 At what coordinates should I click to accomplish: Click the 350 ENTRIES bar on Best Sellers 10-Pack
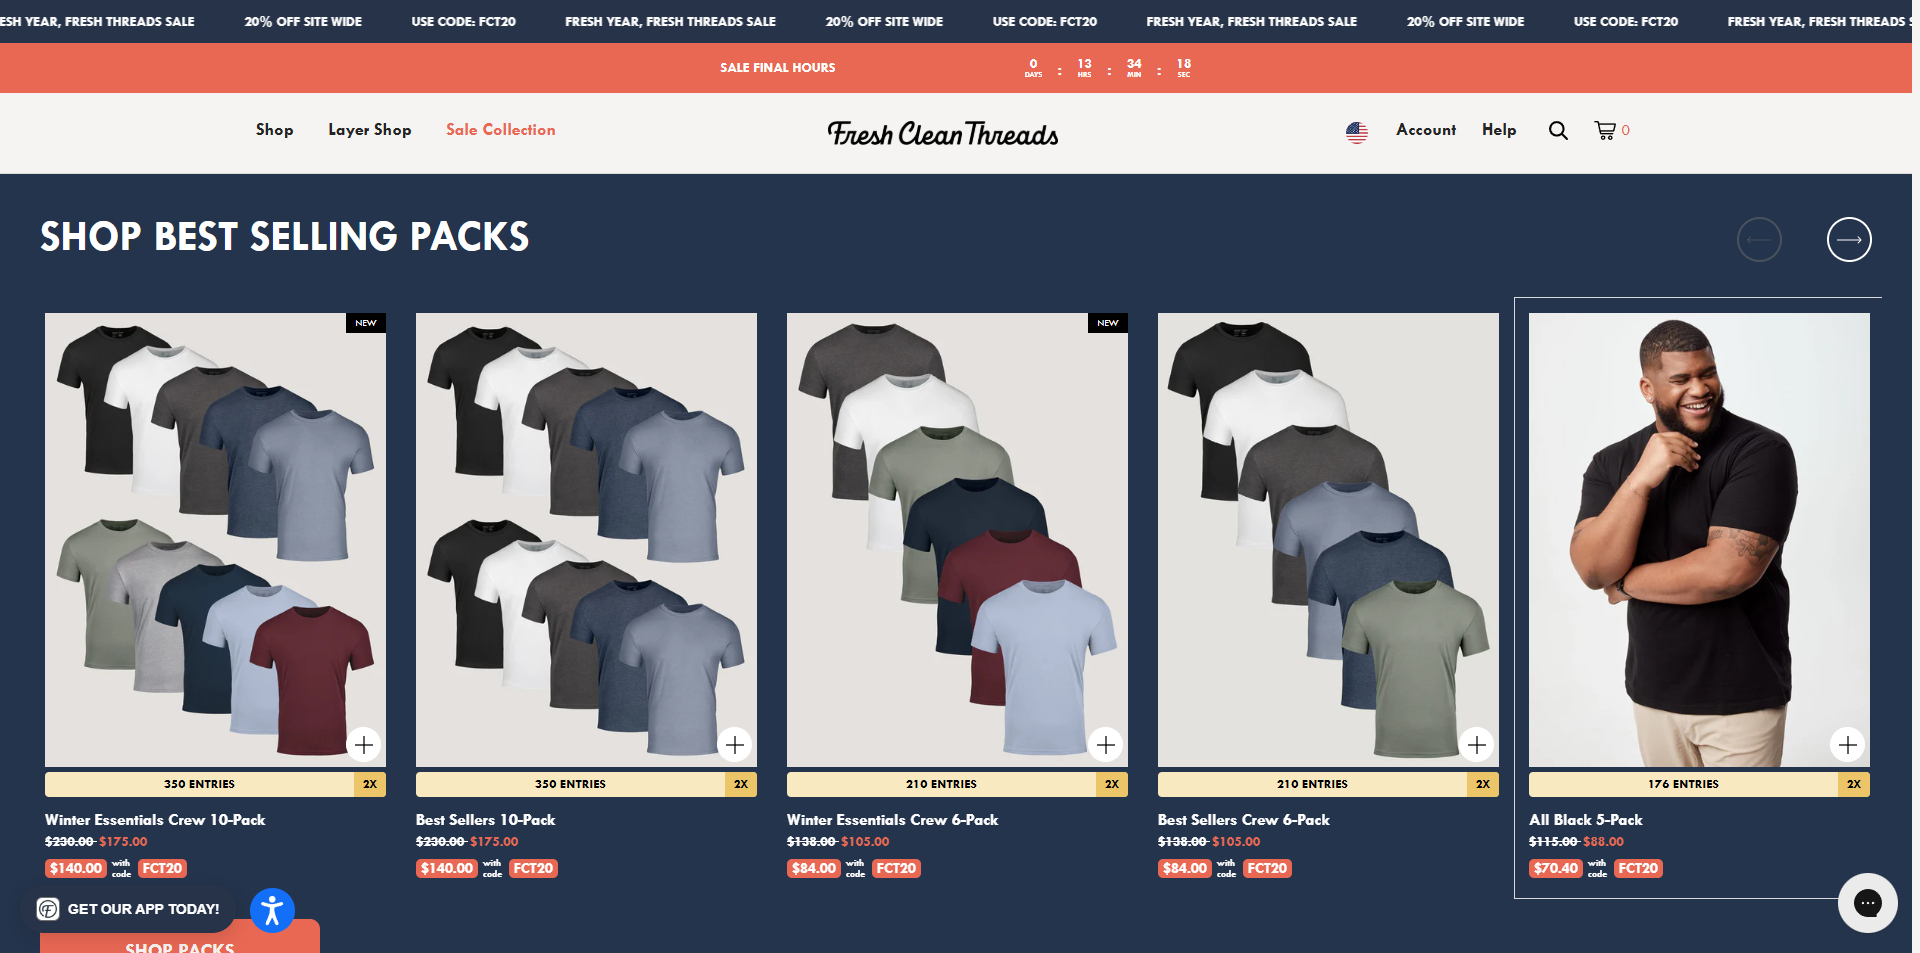[571, 784]
